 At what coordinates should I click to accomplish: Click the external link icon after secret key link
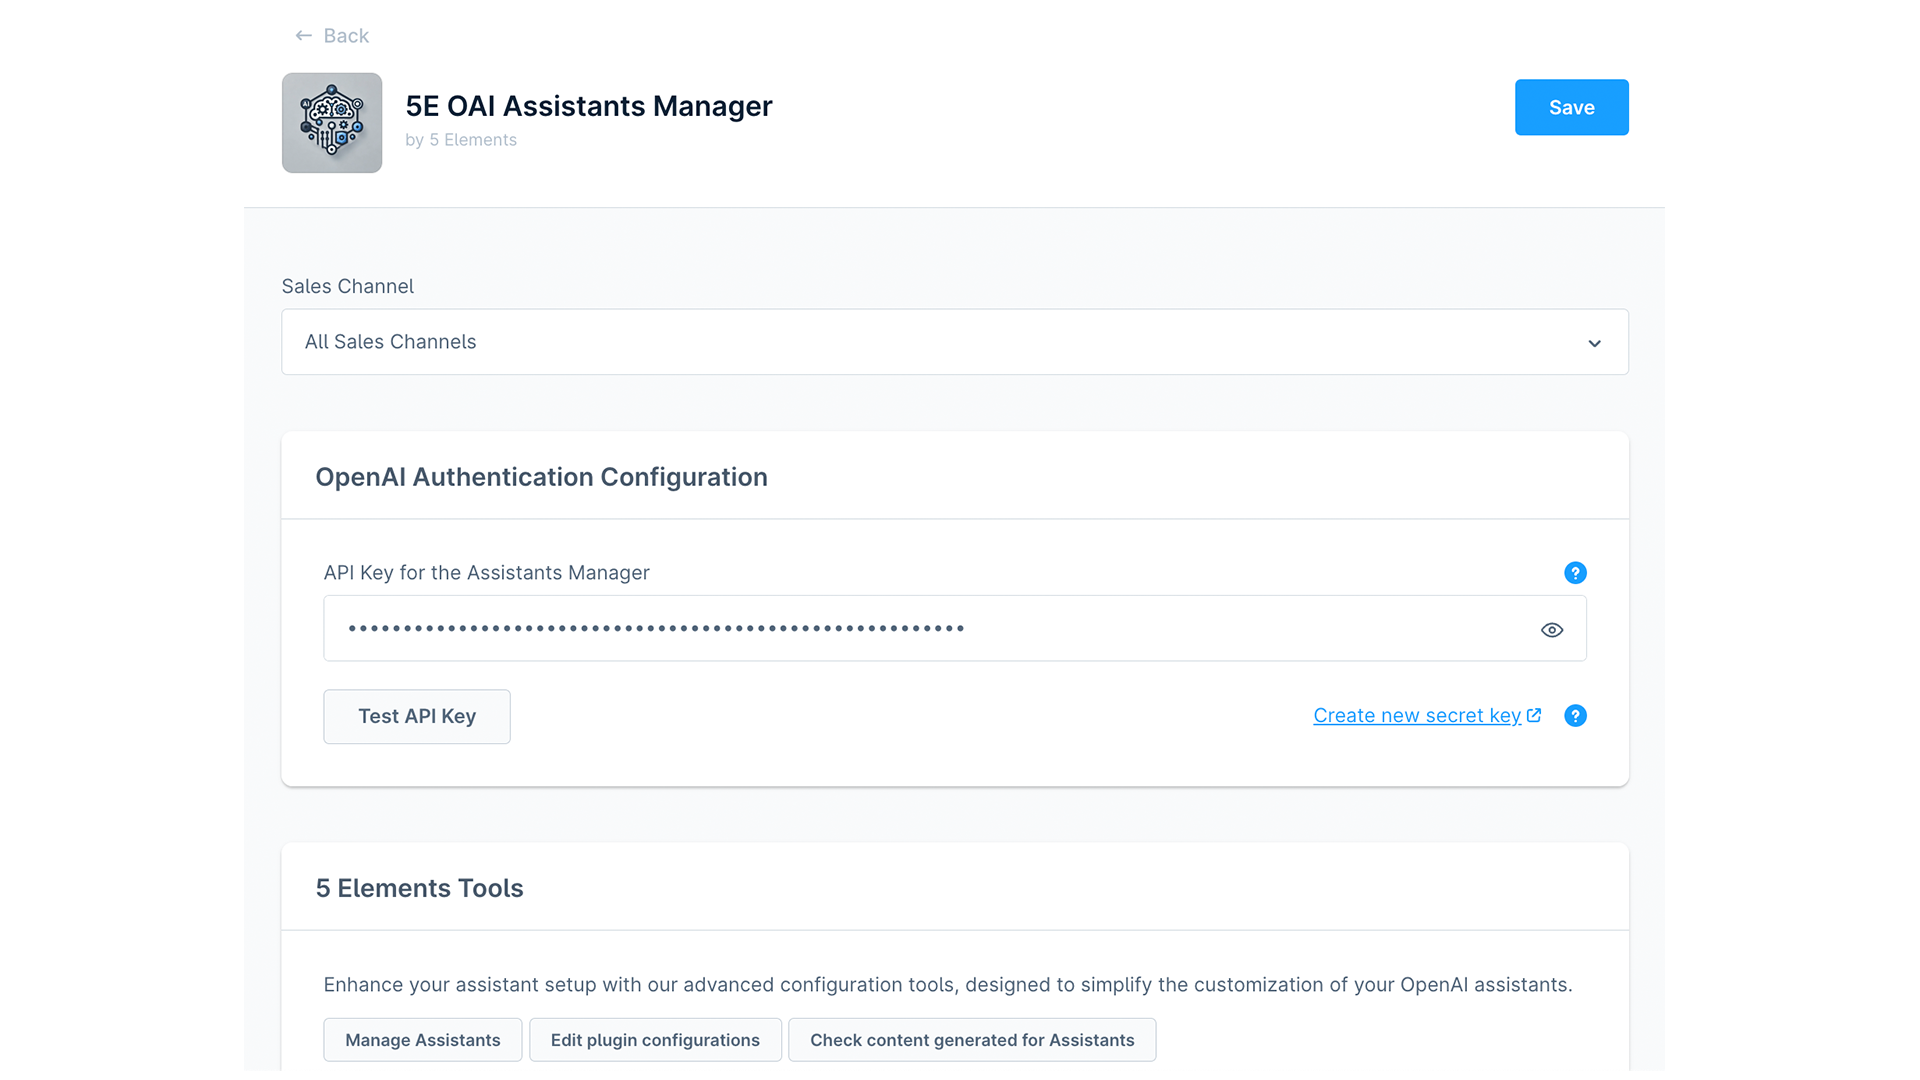[x=1534, y=715]
